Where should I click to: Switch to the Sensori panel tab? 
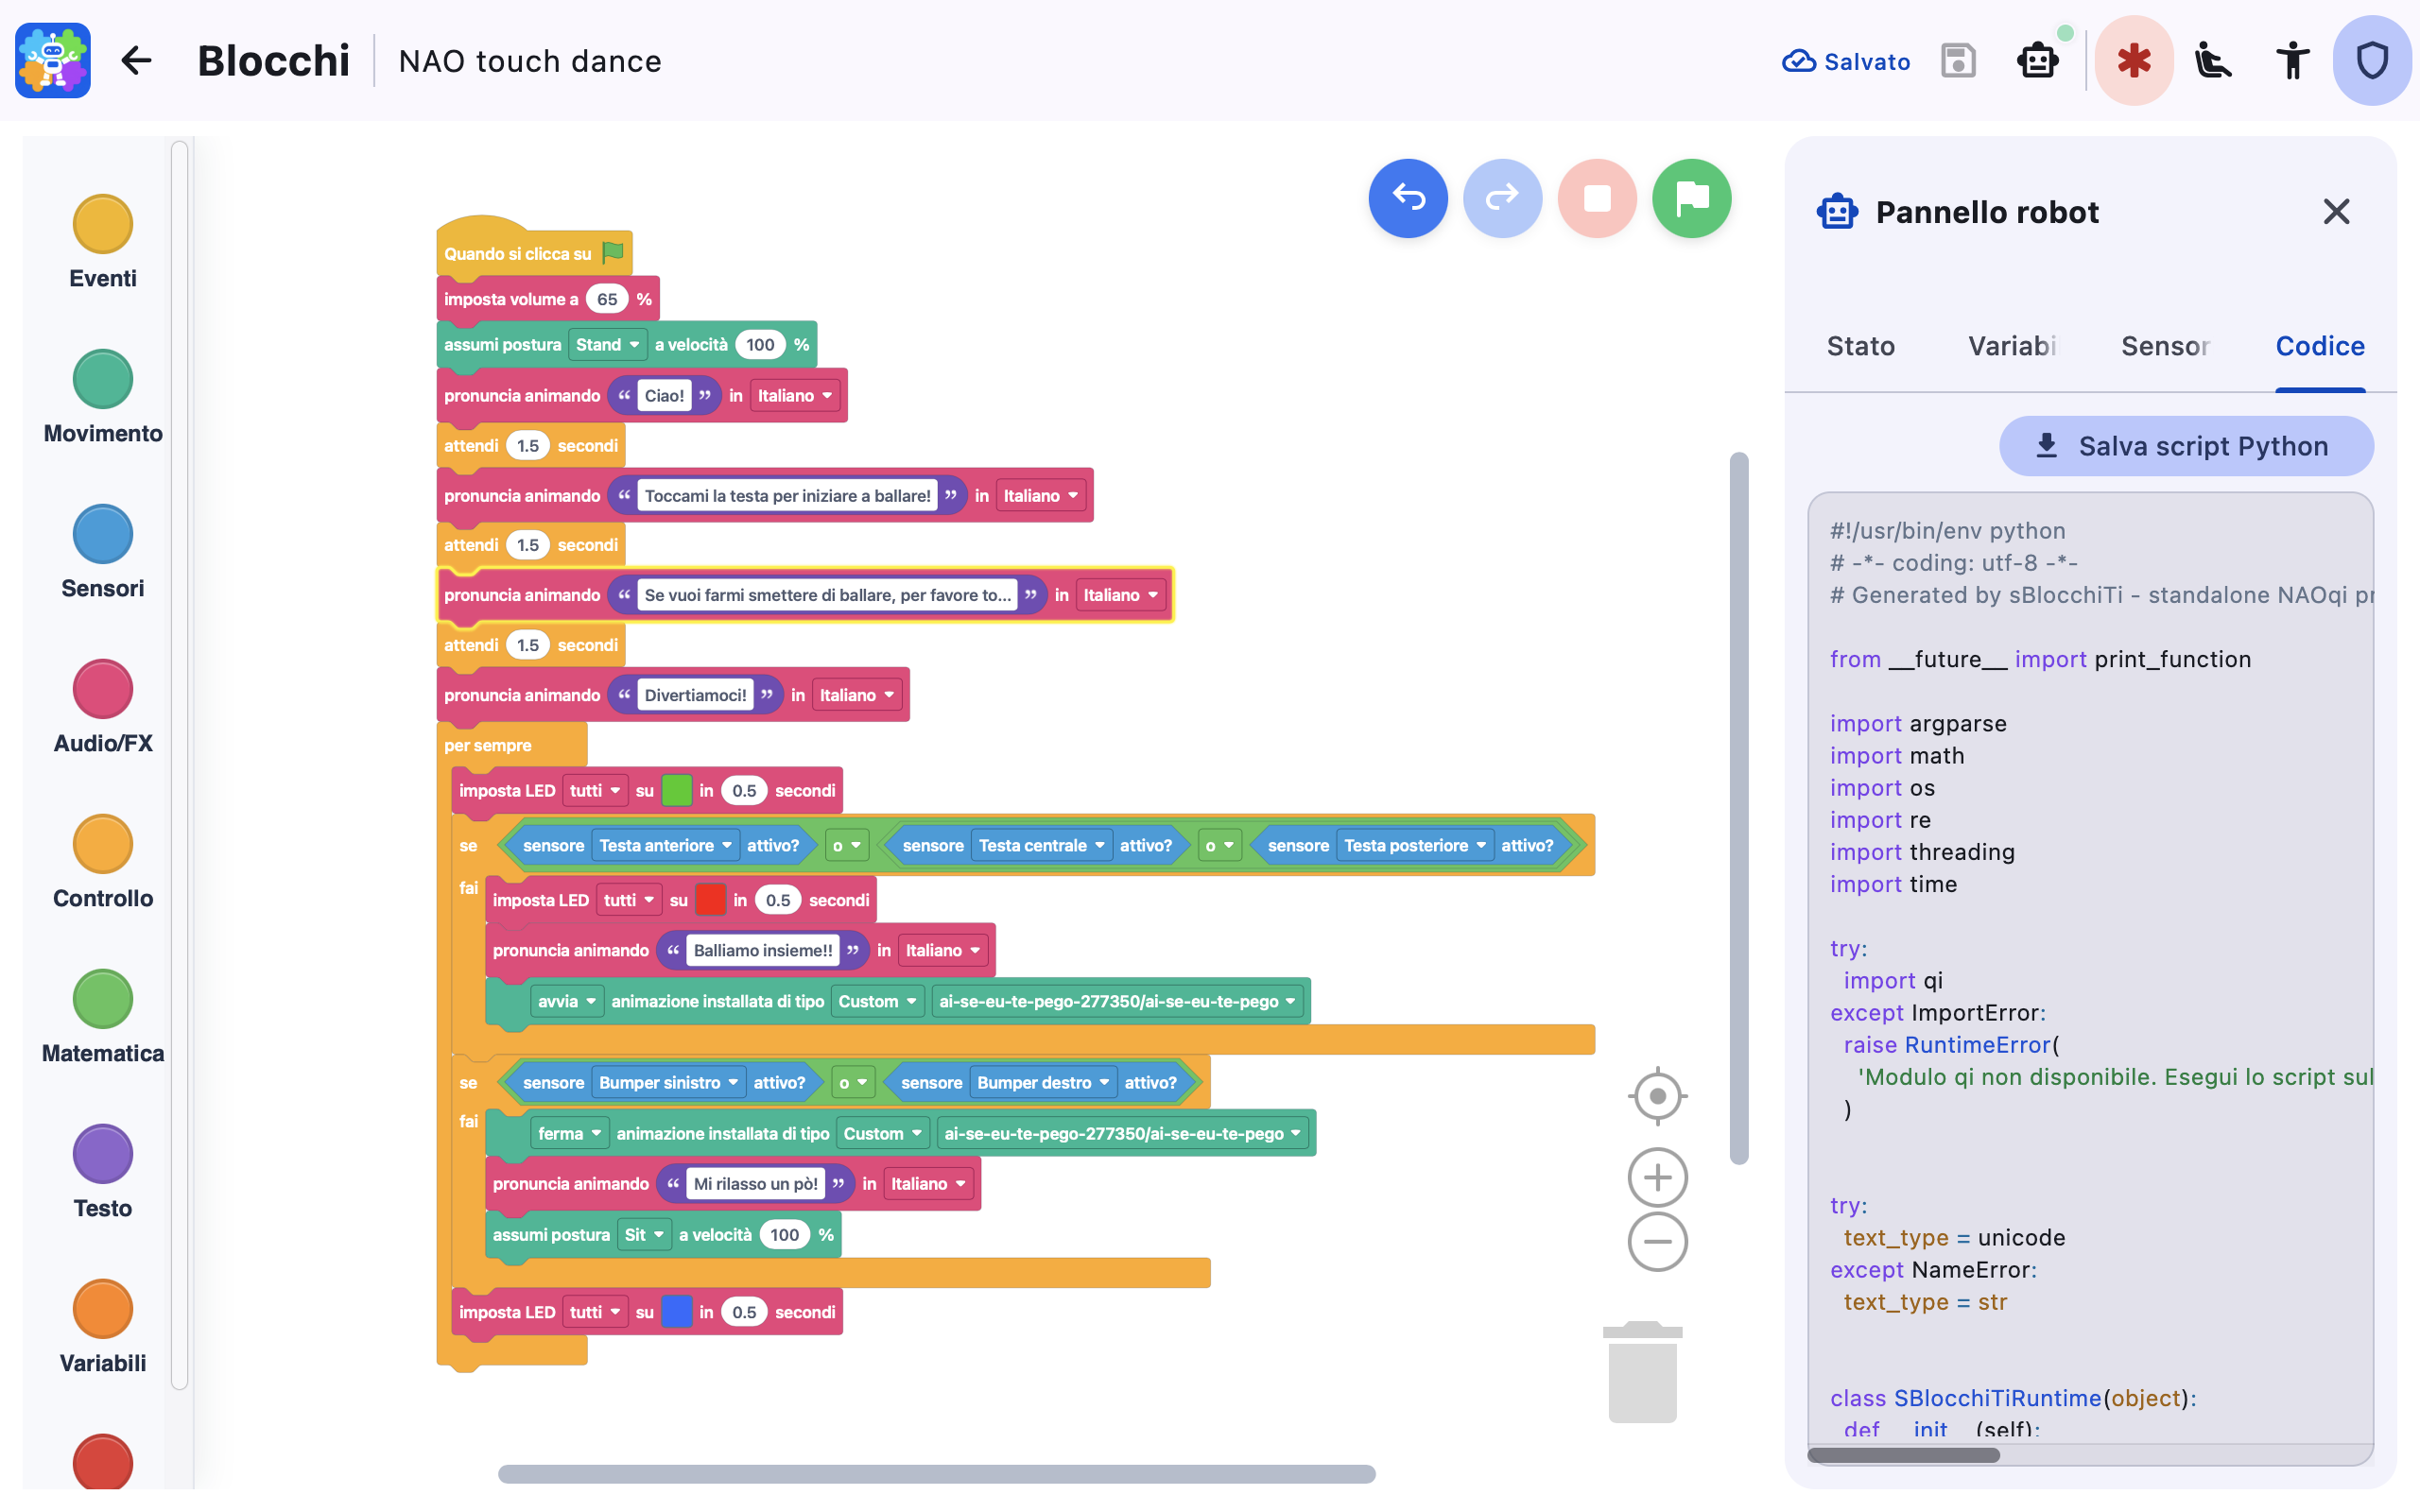coord(2165,346)
